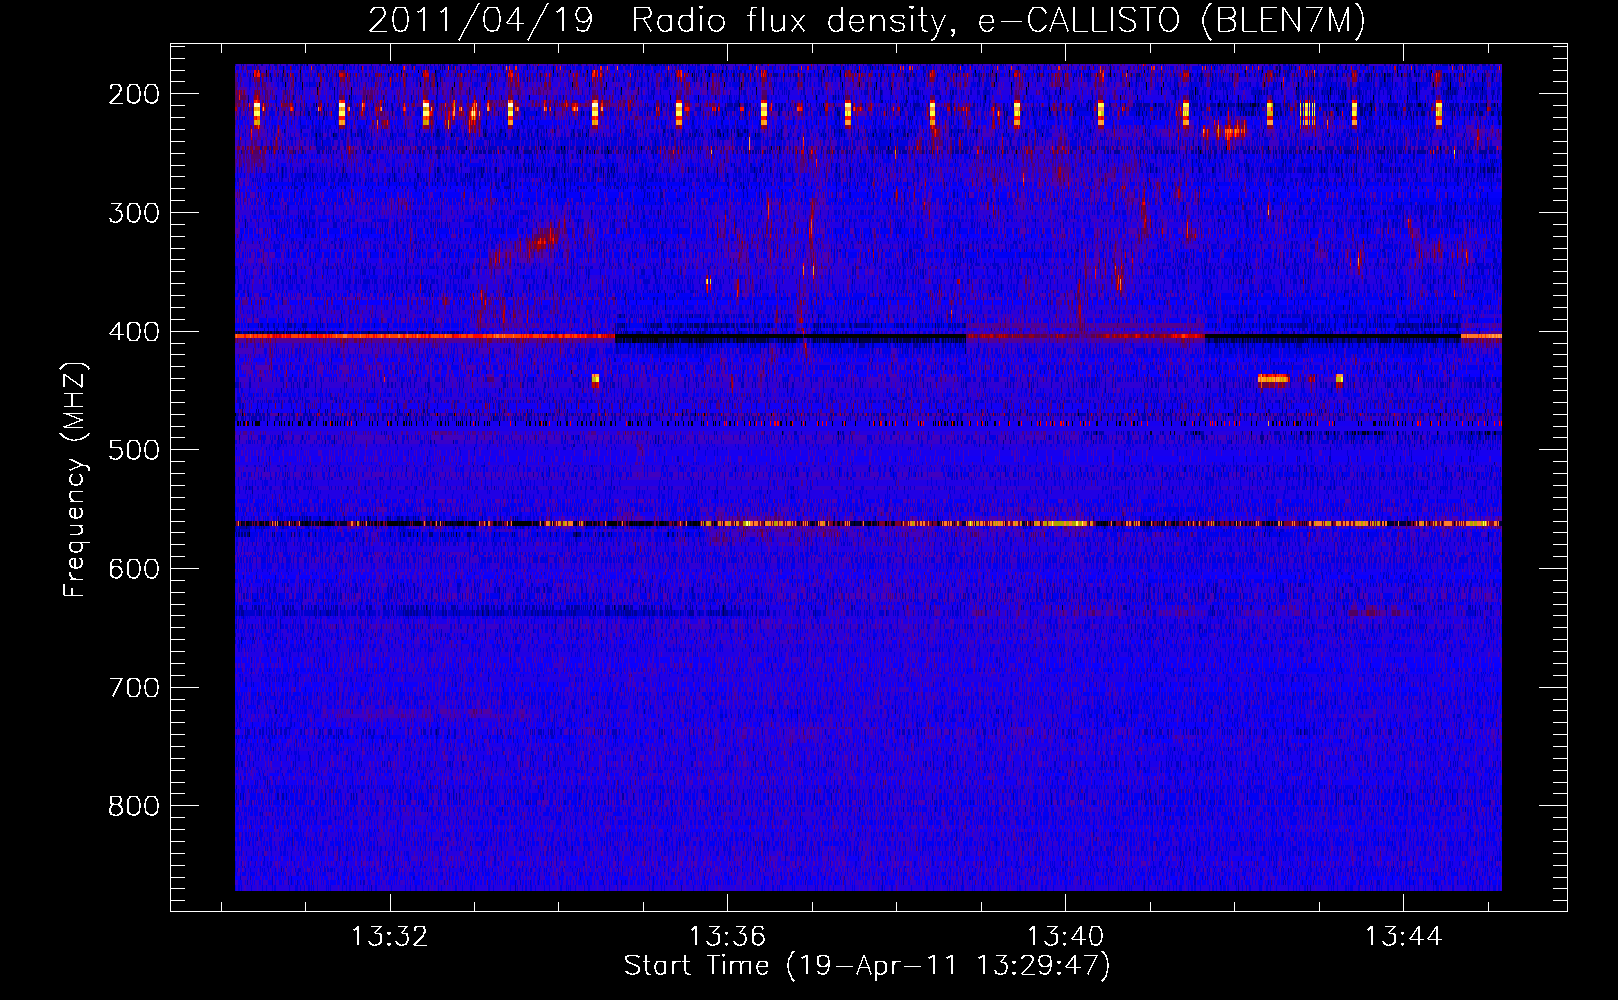1618x1000 pixels.
Task: Click the long yellow burst at 440 MHz after 13:42
Action: 1273,379
